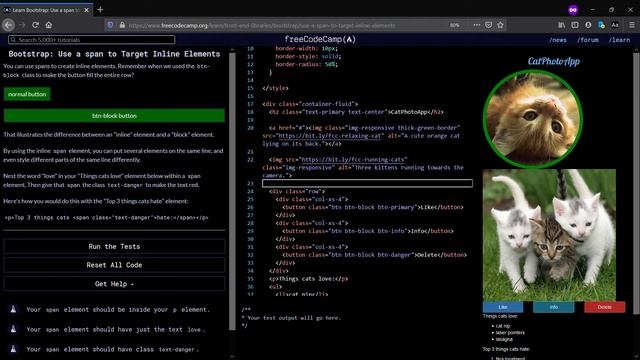Select the Learn Bootstrap browser tab
This screenshot has width=640, height=360.
tap(46, 10)
